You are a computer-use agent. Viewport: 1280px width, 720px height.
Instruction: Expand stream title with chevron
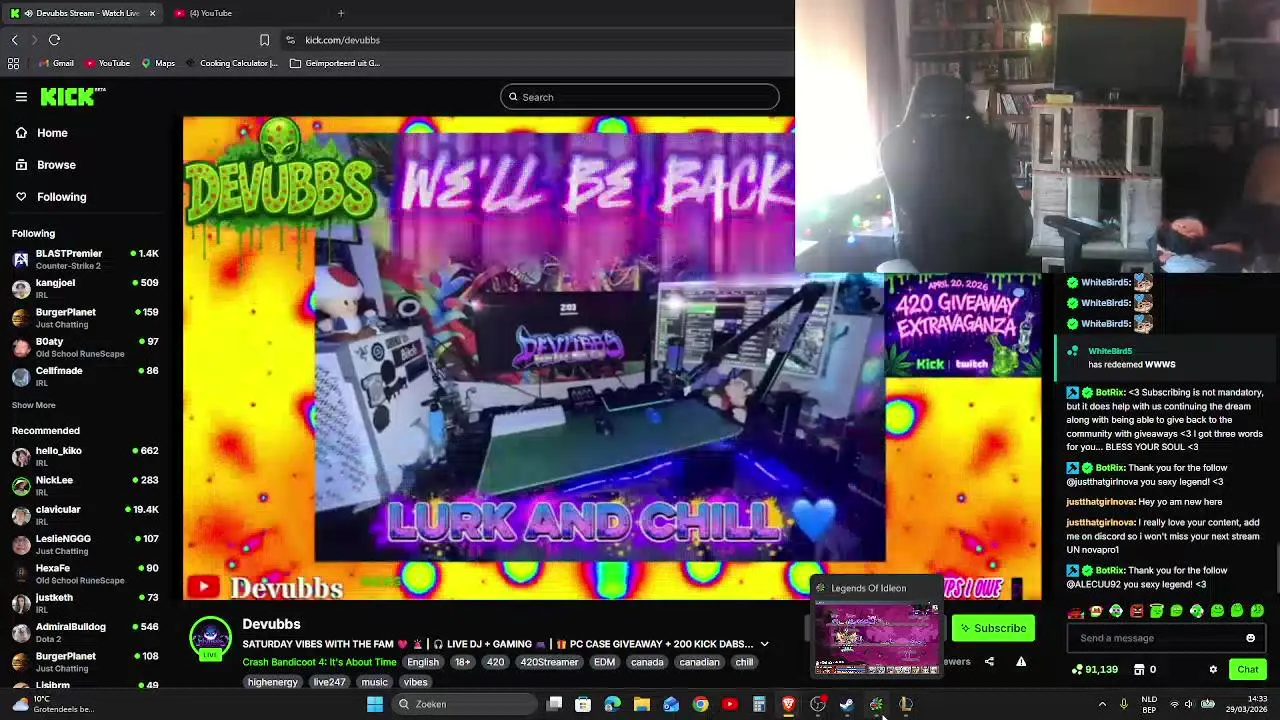[764, 644]
